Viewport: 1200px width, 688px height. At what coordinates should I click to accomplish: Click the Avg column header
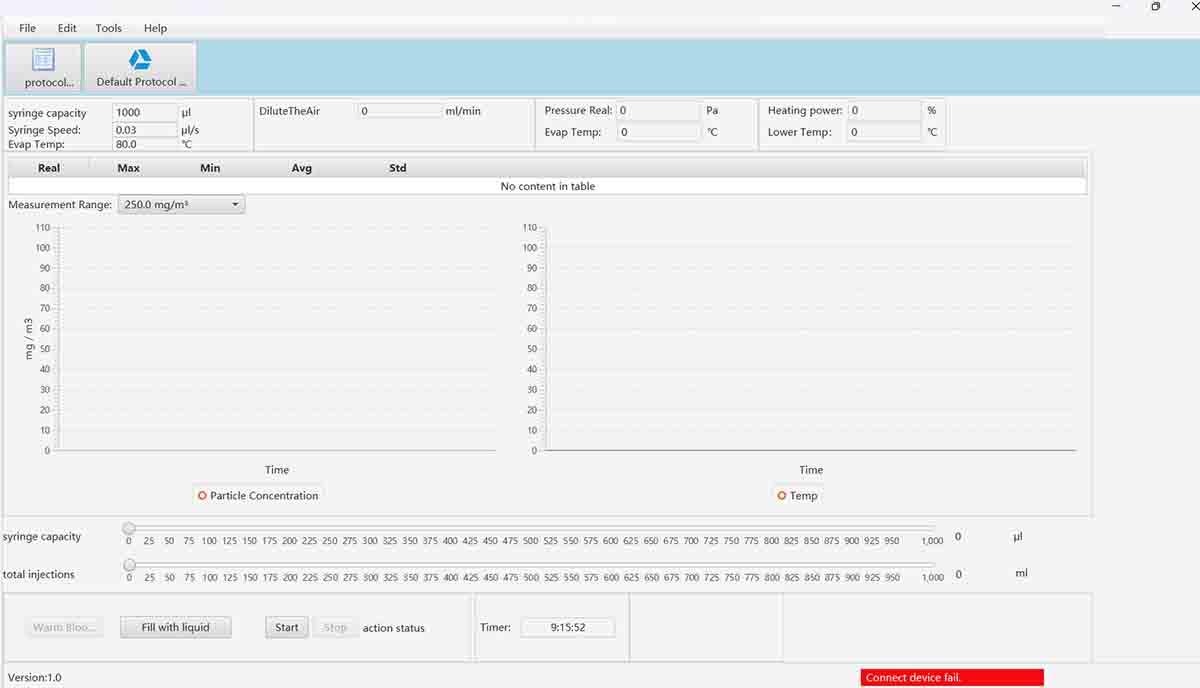click(x=302, y=168)
